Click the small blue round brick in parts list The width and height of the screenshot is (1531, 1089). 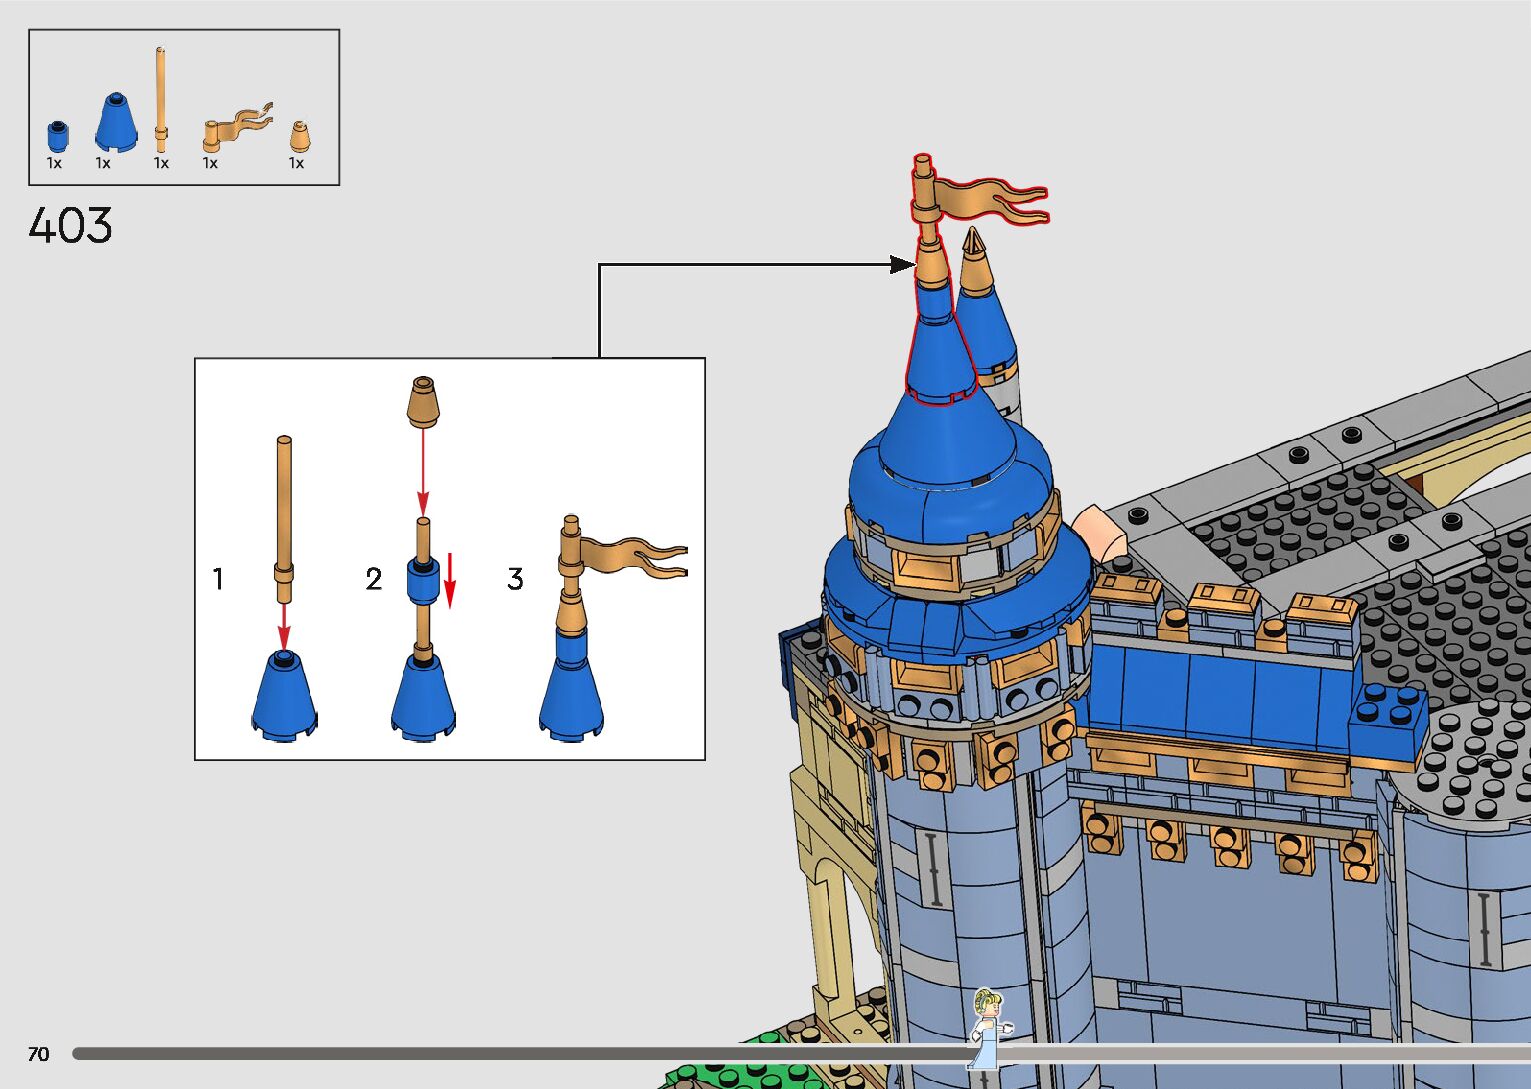coord(58,137)
